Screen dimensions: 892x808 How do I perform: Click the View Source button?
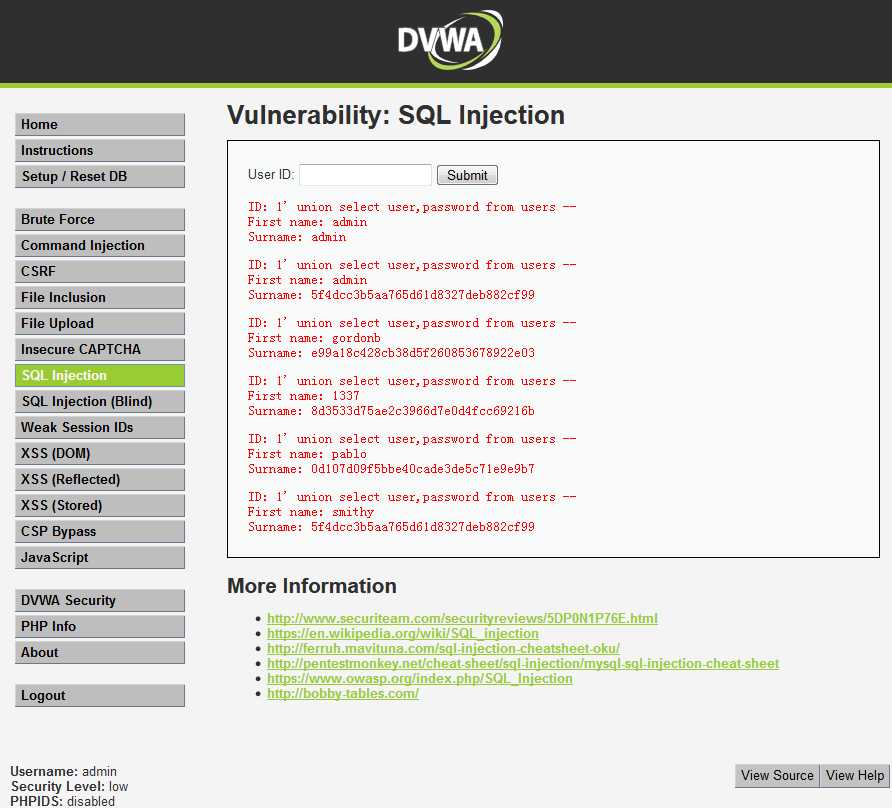[x=777, y=776]
